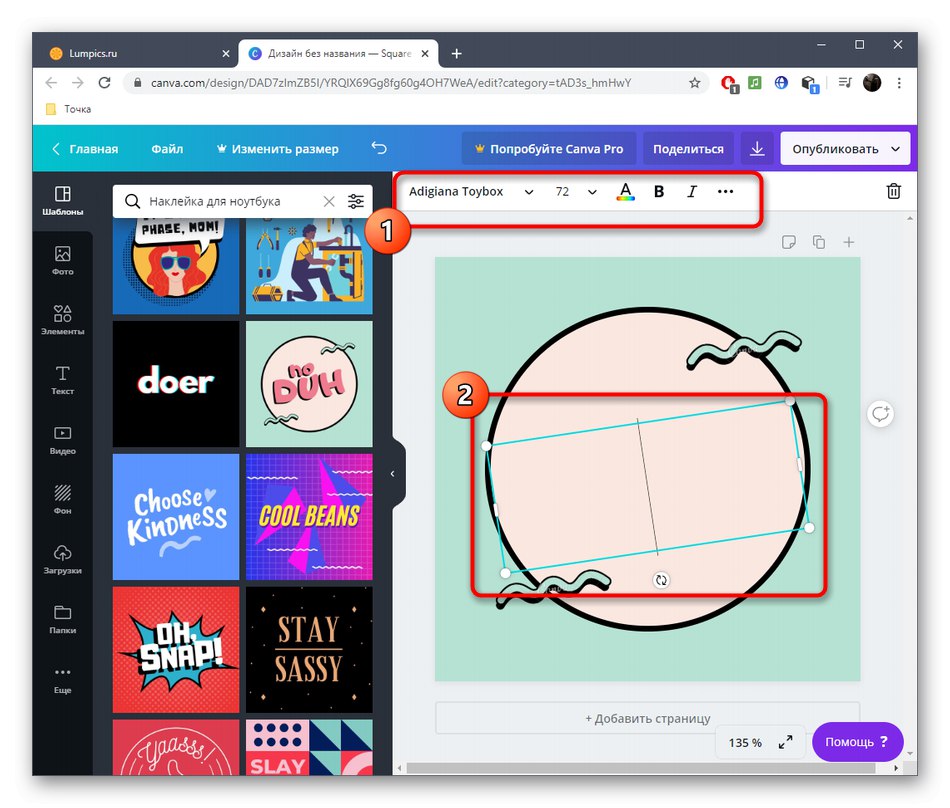950x808 pixels.
Task: Open the Шаблоны templates sidebar tab
Action: point(62,200)
